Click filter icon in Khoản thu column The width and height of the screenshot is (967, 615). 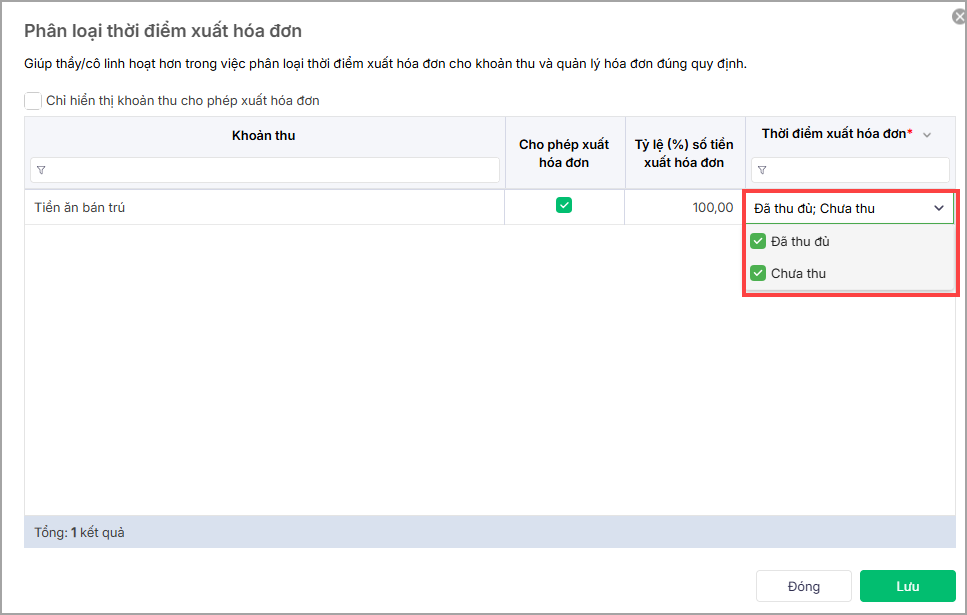[x=41, y=171]
